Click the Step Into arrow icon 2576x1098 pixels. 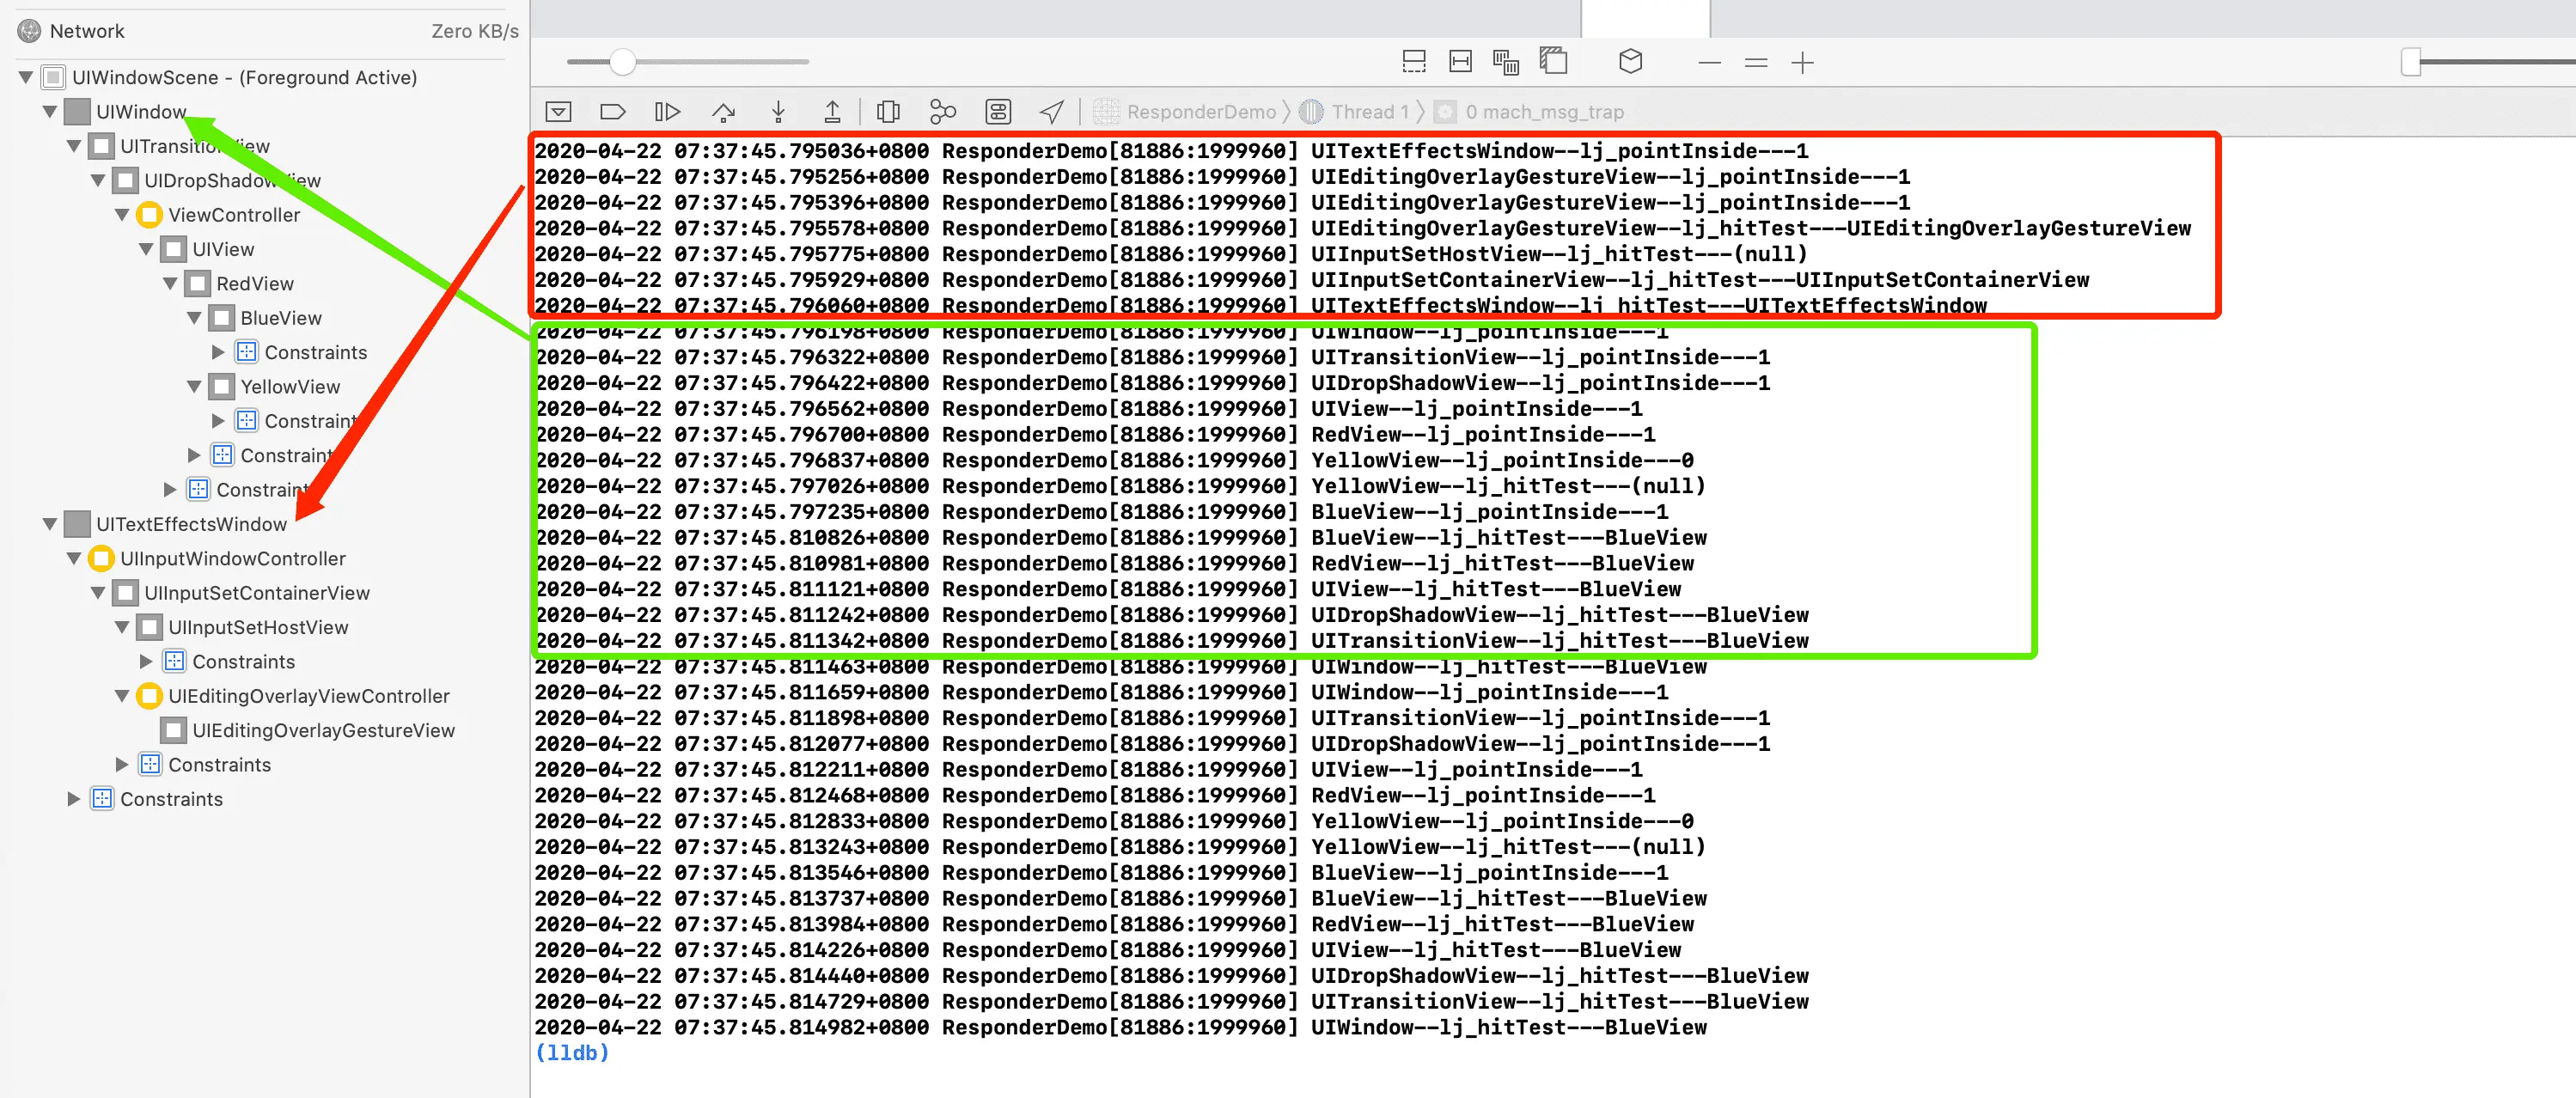pos(778,112)
